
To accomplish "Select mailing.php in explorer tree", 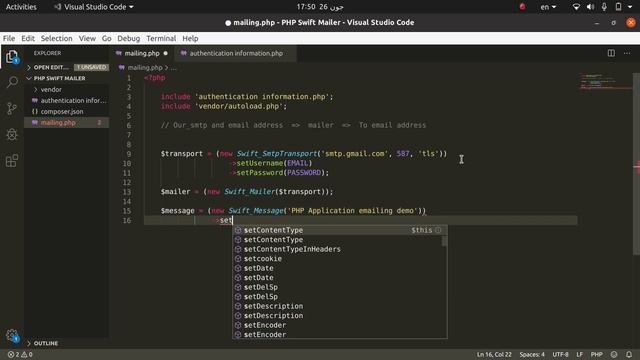I will tap(67, 122).
